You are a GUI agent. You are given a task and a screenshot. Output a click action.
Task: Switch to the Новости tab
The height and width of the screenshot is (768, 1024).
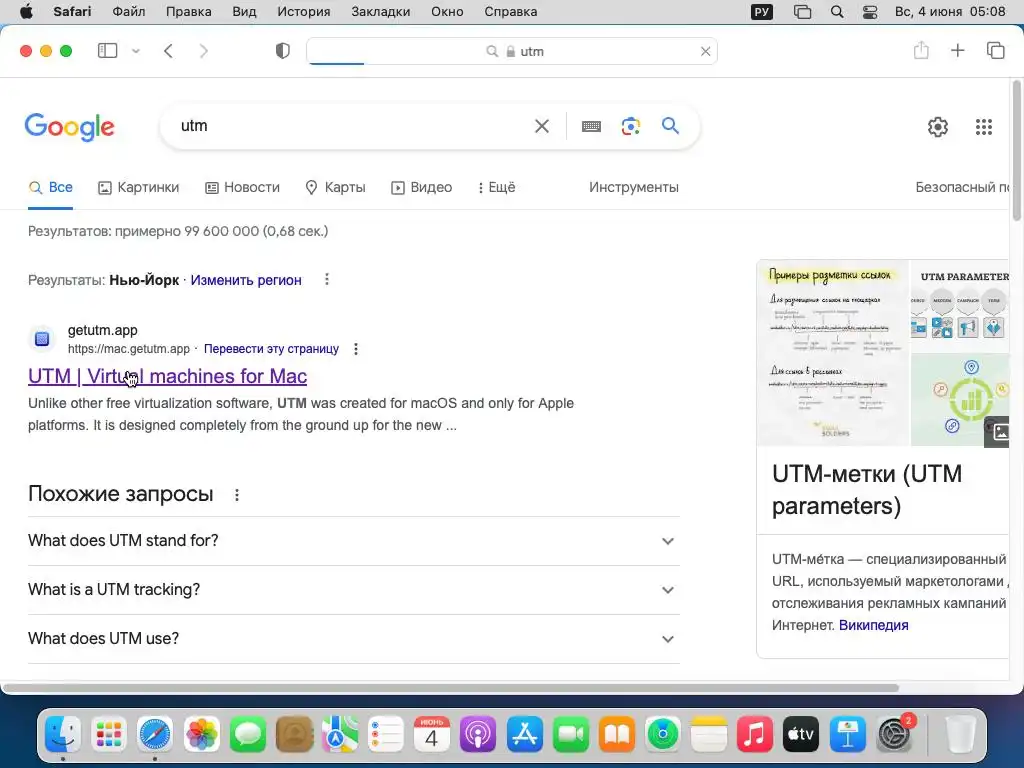click(x=242, y=187)
